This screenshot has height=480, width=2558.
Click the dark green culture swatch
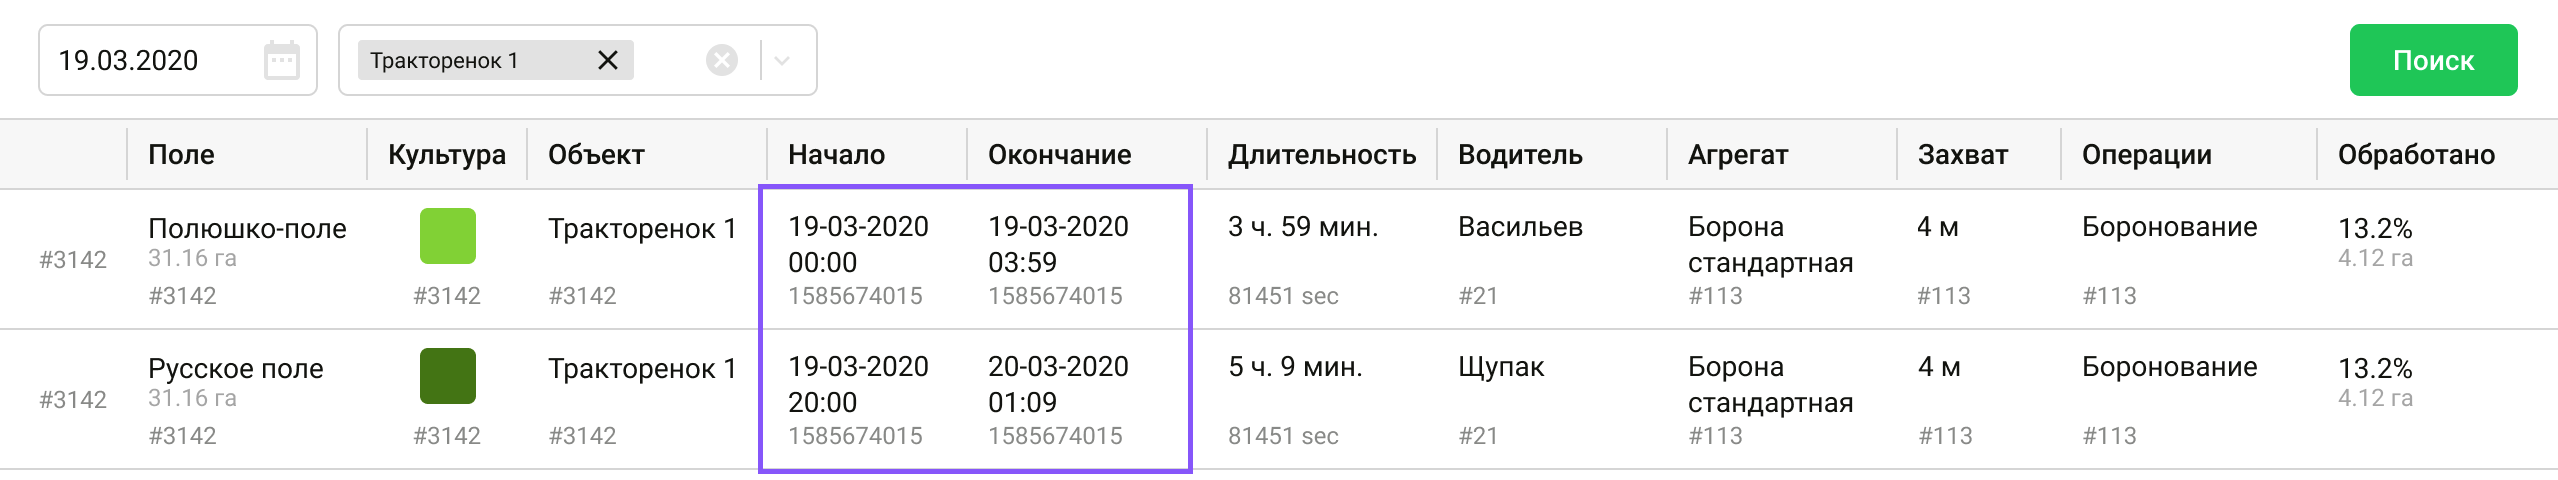click(x=447, y=376)
